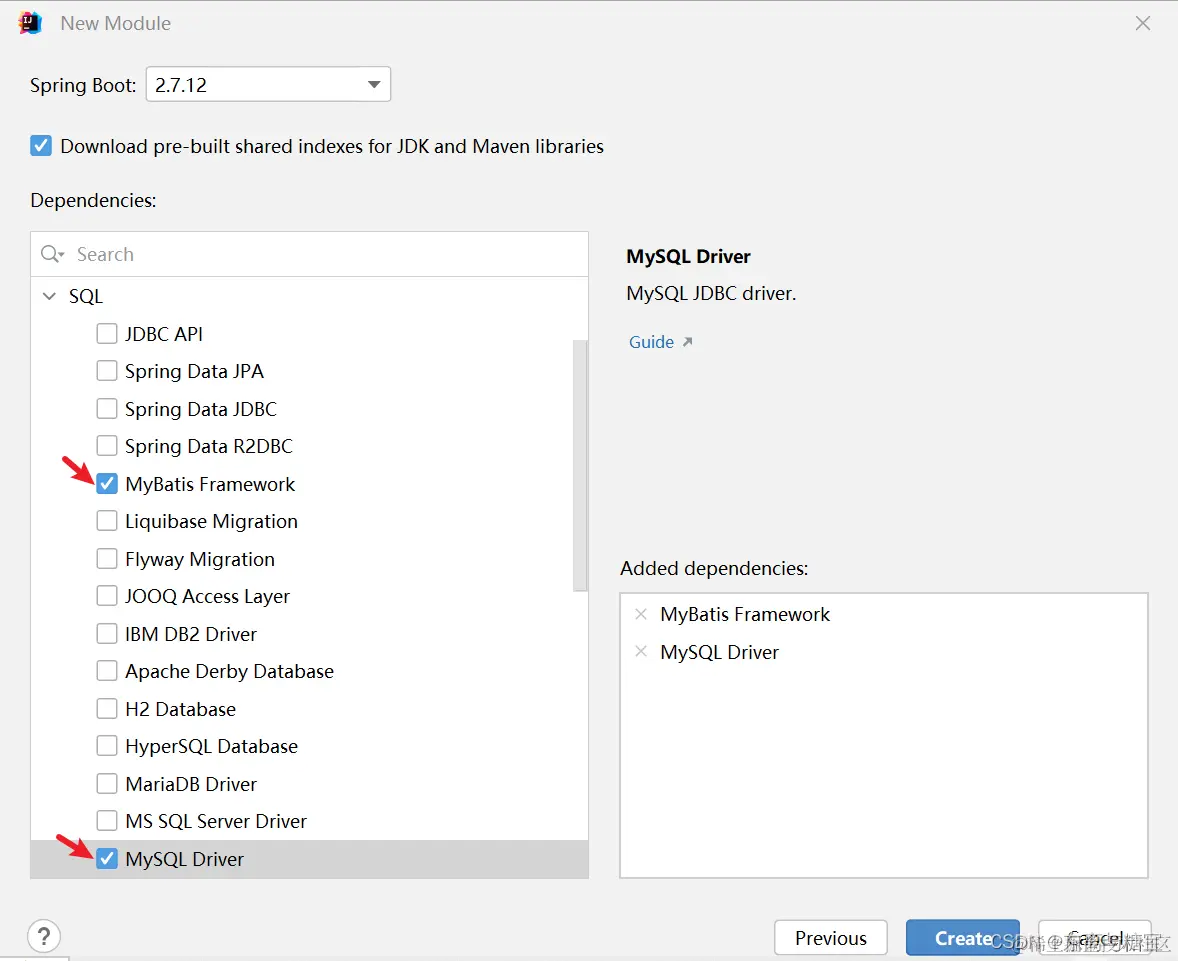Viewport: 1178px width, 961px height.
Task: Check the Liquibase Migration box
Action: point(107,521)
